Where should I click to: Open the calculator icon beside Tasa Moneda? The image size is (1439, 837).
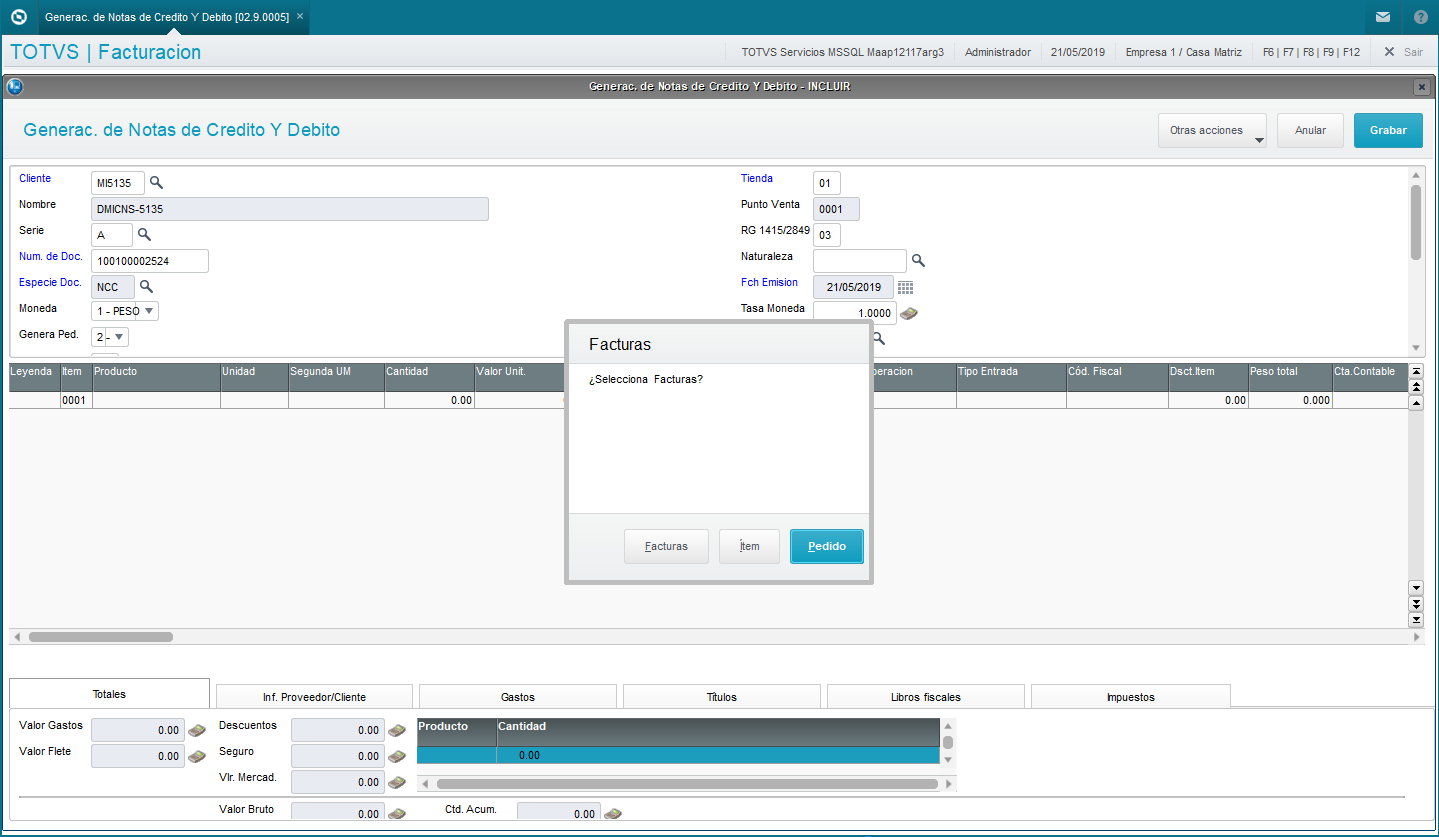(909, 313)
